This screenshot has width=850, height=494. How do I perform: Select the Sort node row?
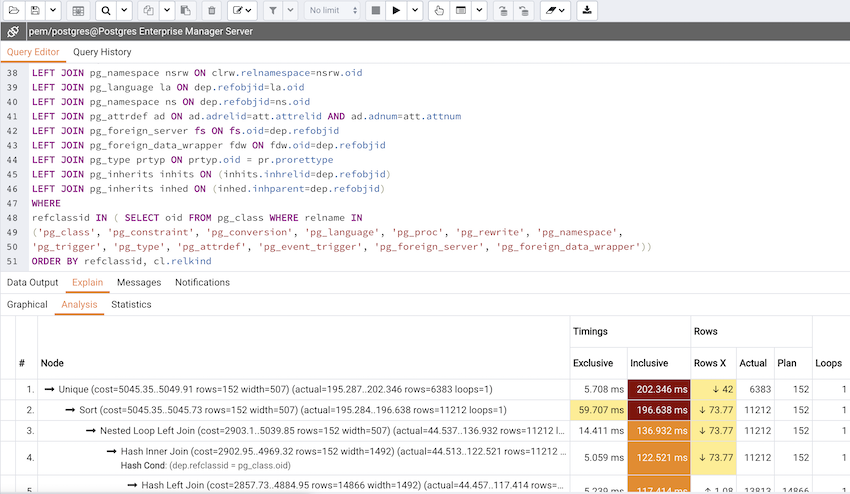point(304,410)
